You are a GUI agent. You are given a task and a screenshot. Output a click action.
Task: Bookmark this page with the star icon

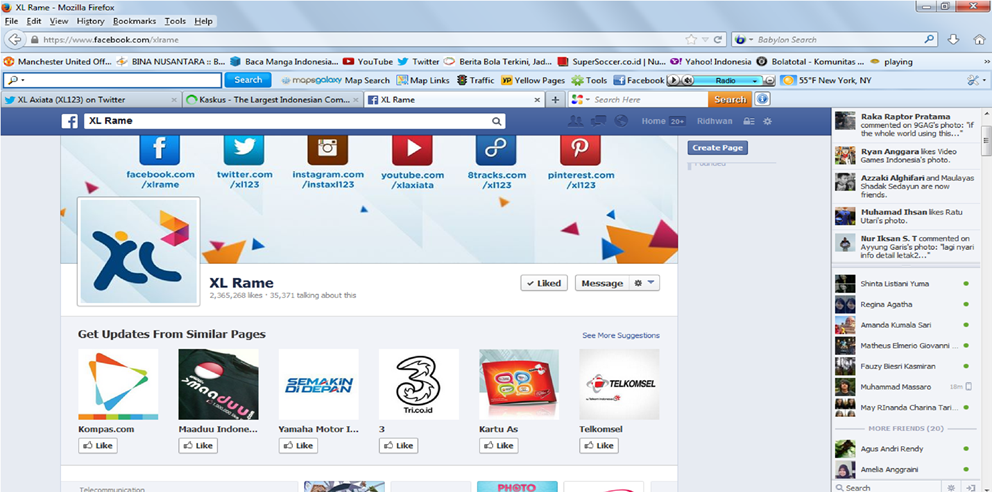coord(691,39)
